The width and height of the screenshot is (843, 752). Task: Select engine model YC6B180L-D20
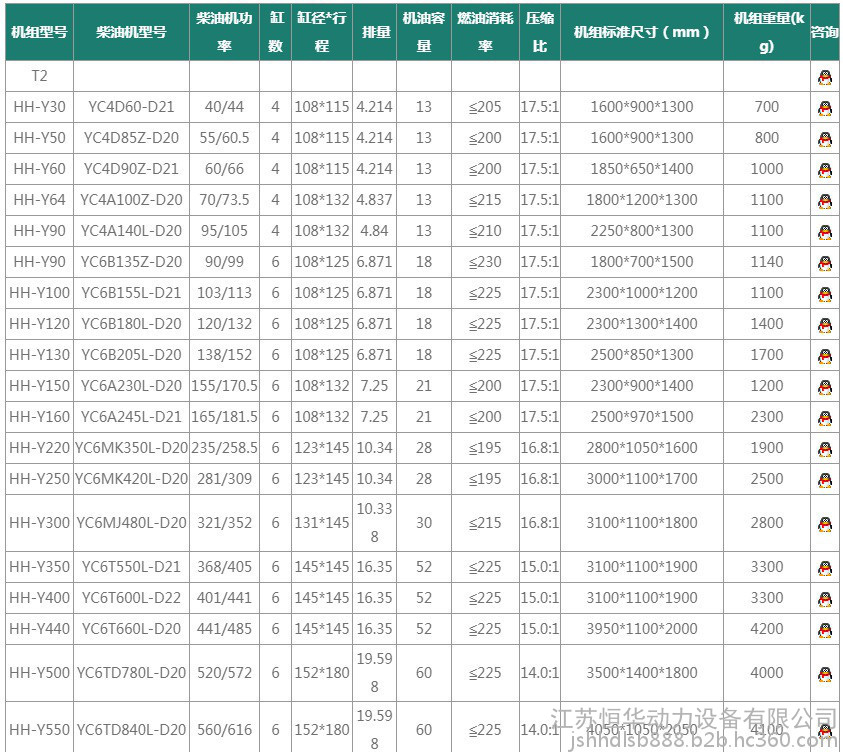pos(131,324)
